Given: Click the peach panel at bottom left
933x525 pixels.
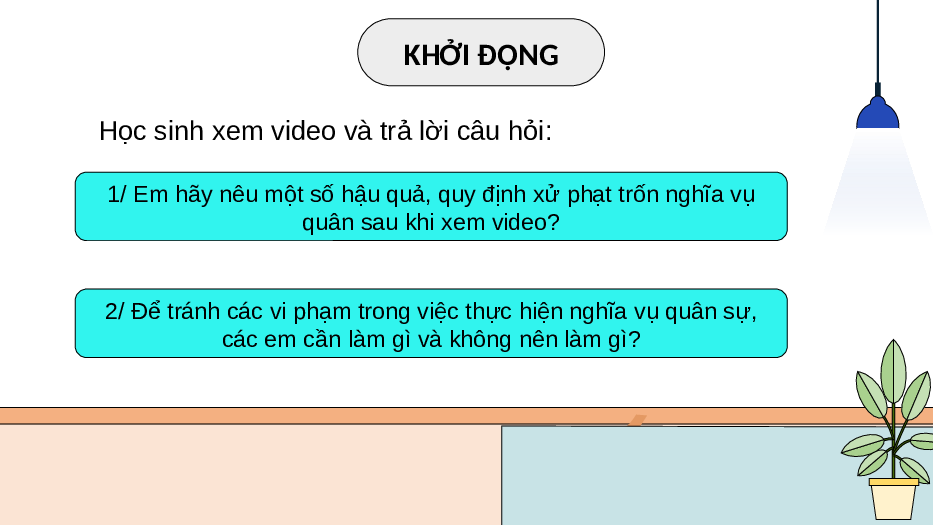Looking at the screenshot, I should pos(250,474).
